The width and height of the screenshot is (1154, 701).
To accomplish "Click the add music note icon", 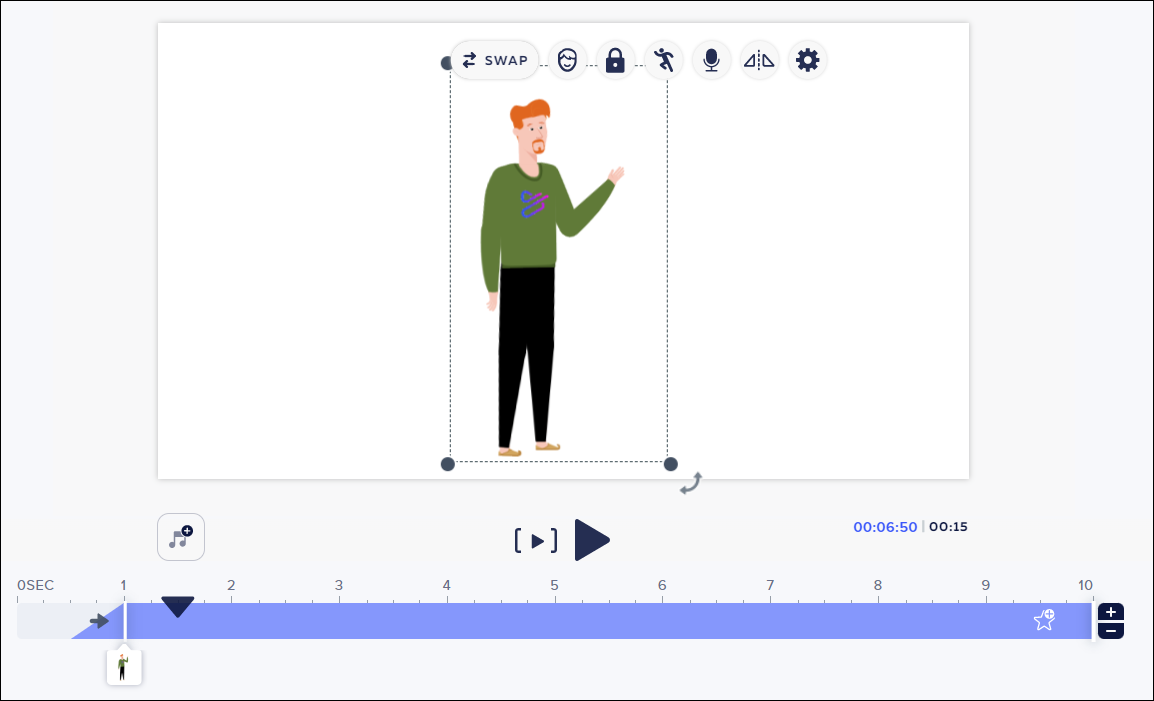I will coord(181,537).
